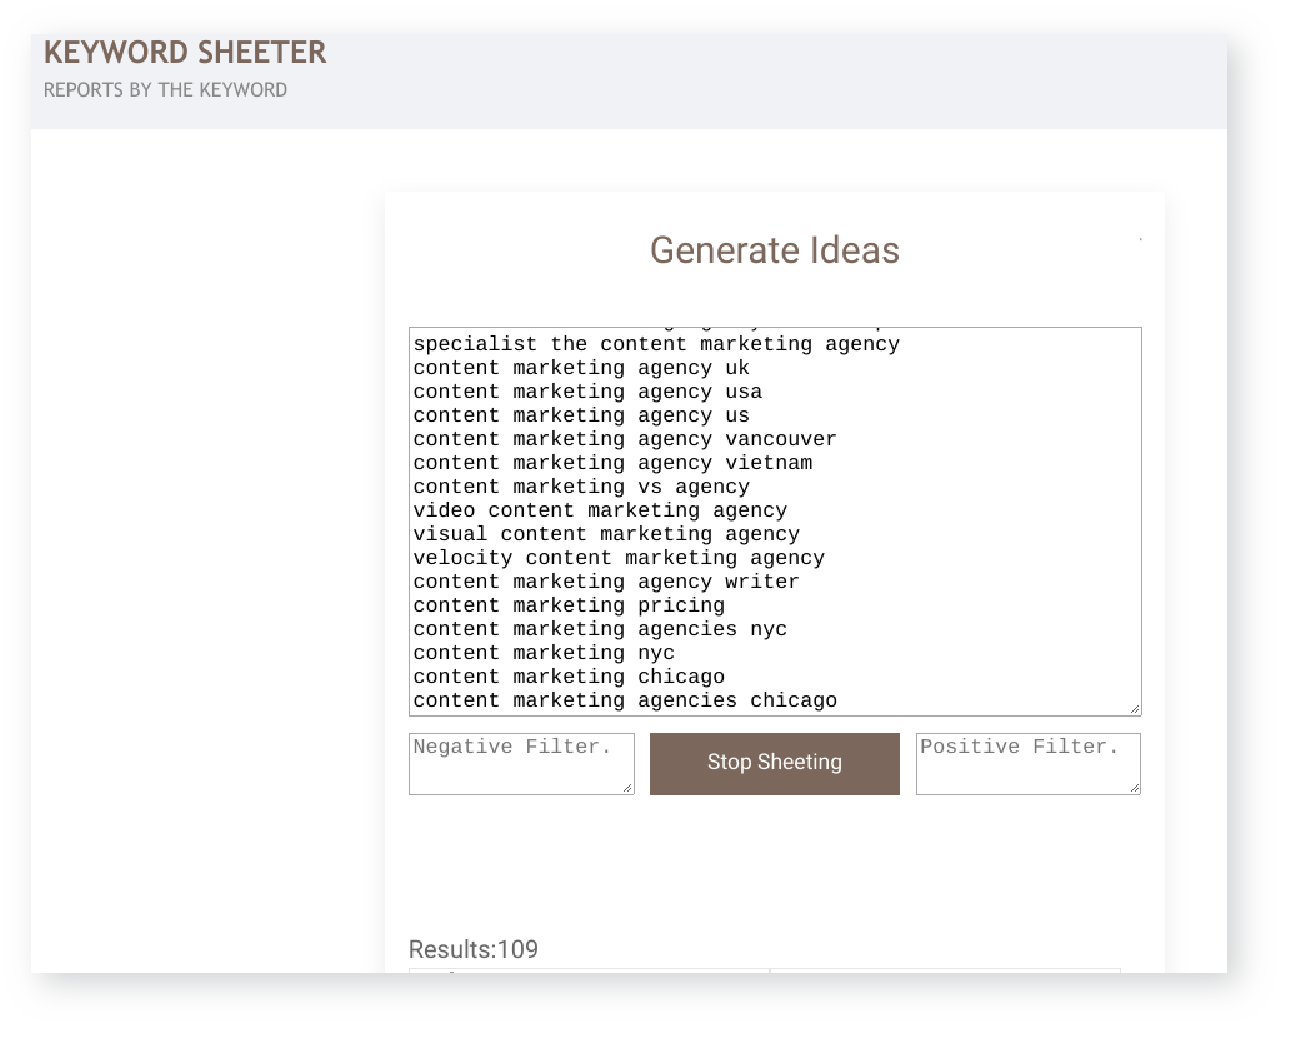
Task: Select the 'video content marketing agency' line
Action: [x=600, y=511]
